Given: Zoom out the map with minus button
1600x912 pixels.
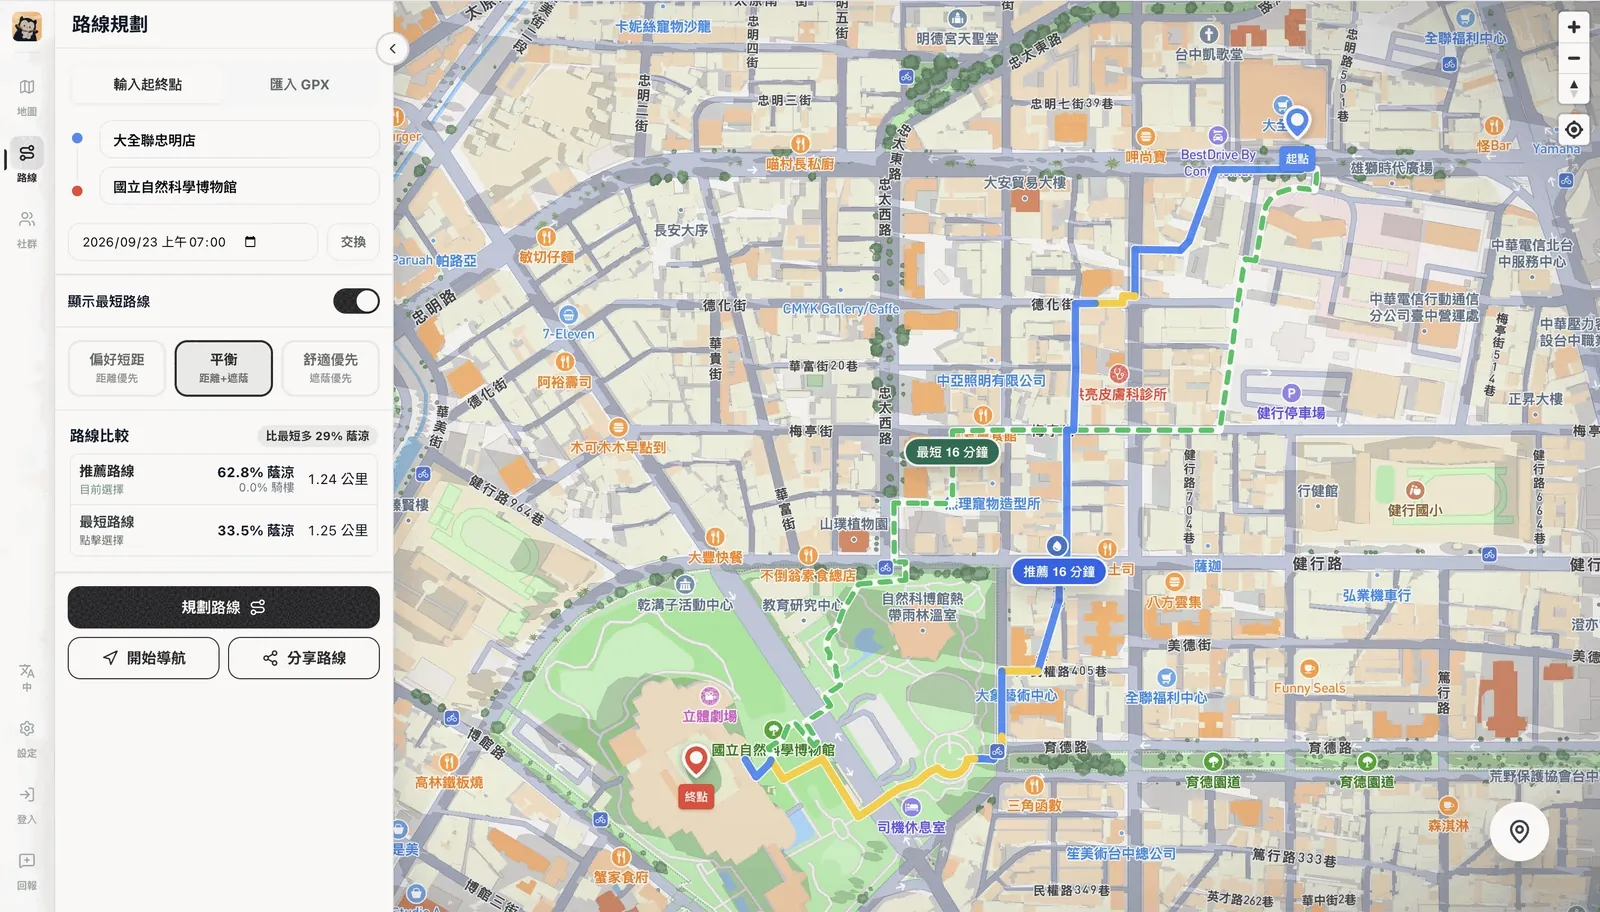Looking at the screenshot, I should click(x=1574, y=58).
